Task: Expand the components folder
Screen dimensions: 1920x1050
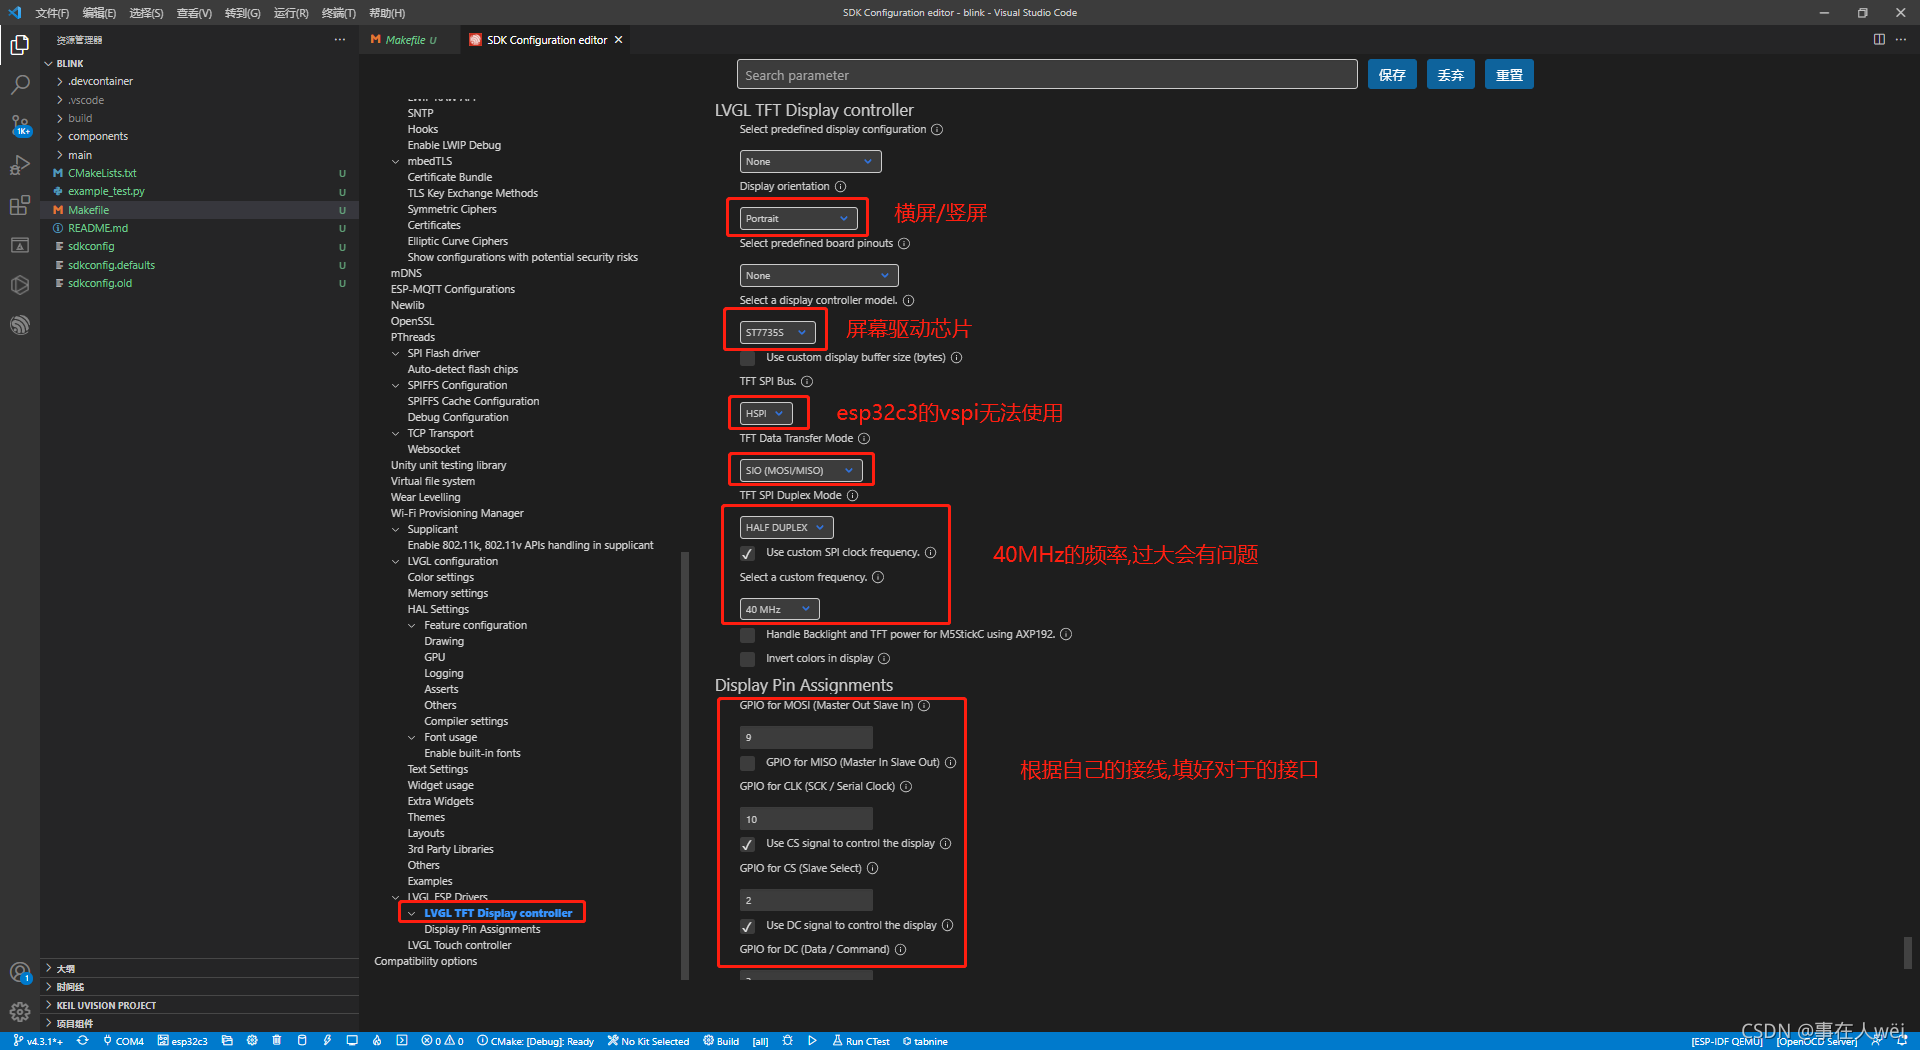Action: pos(97,137)
